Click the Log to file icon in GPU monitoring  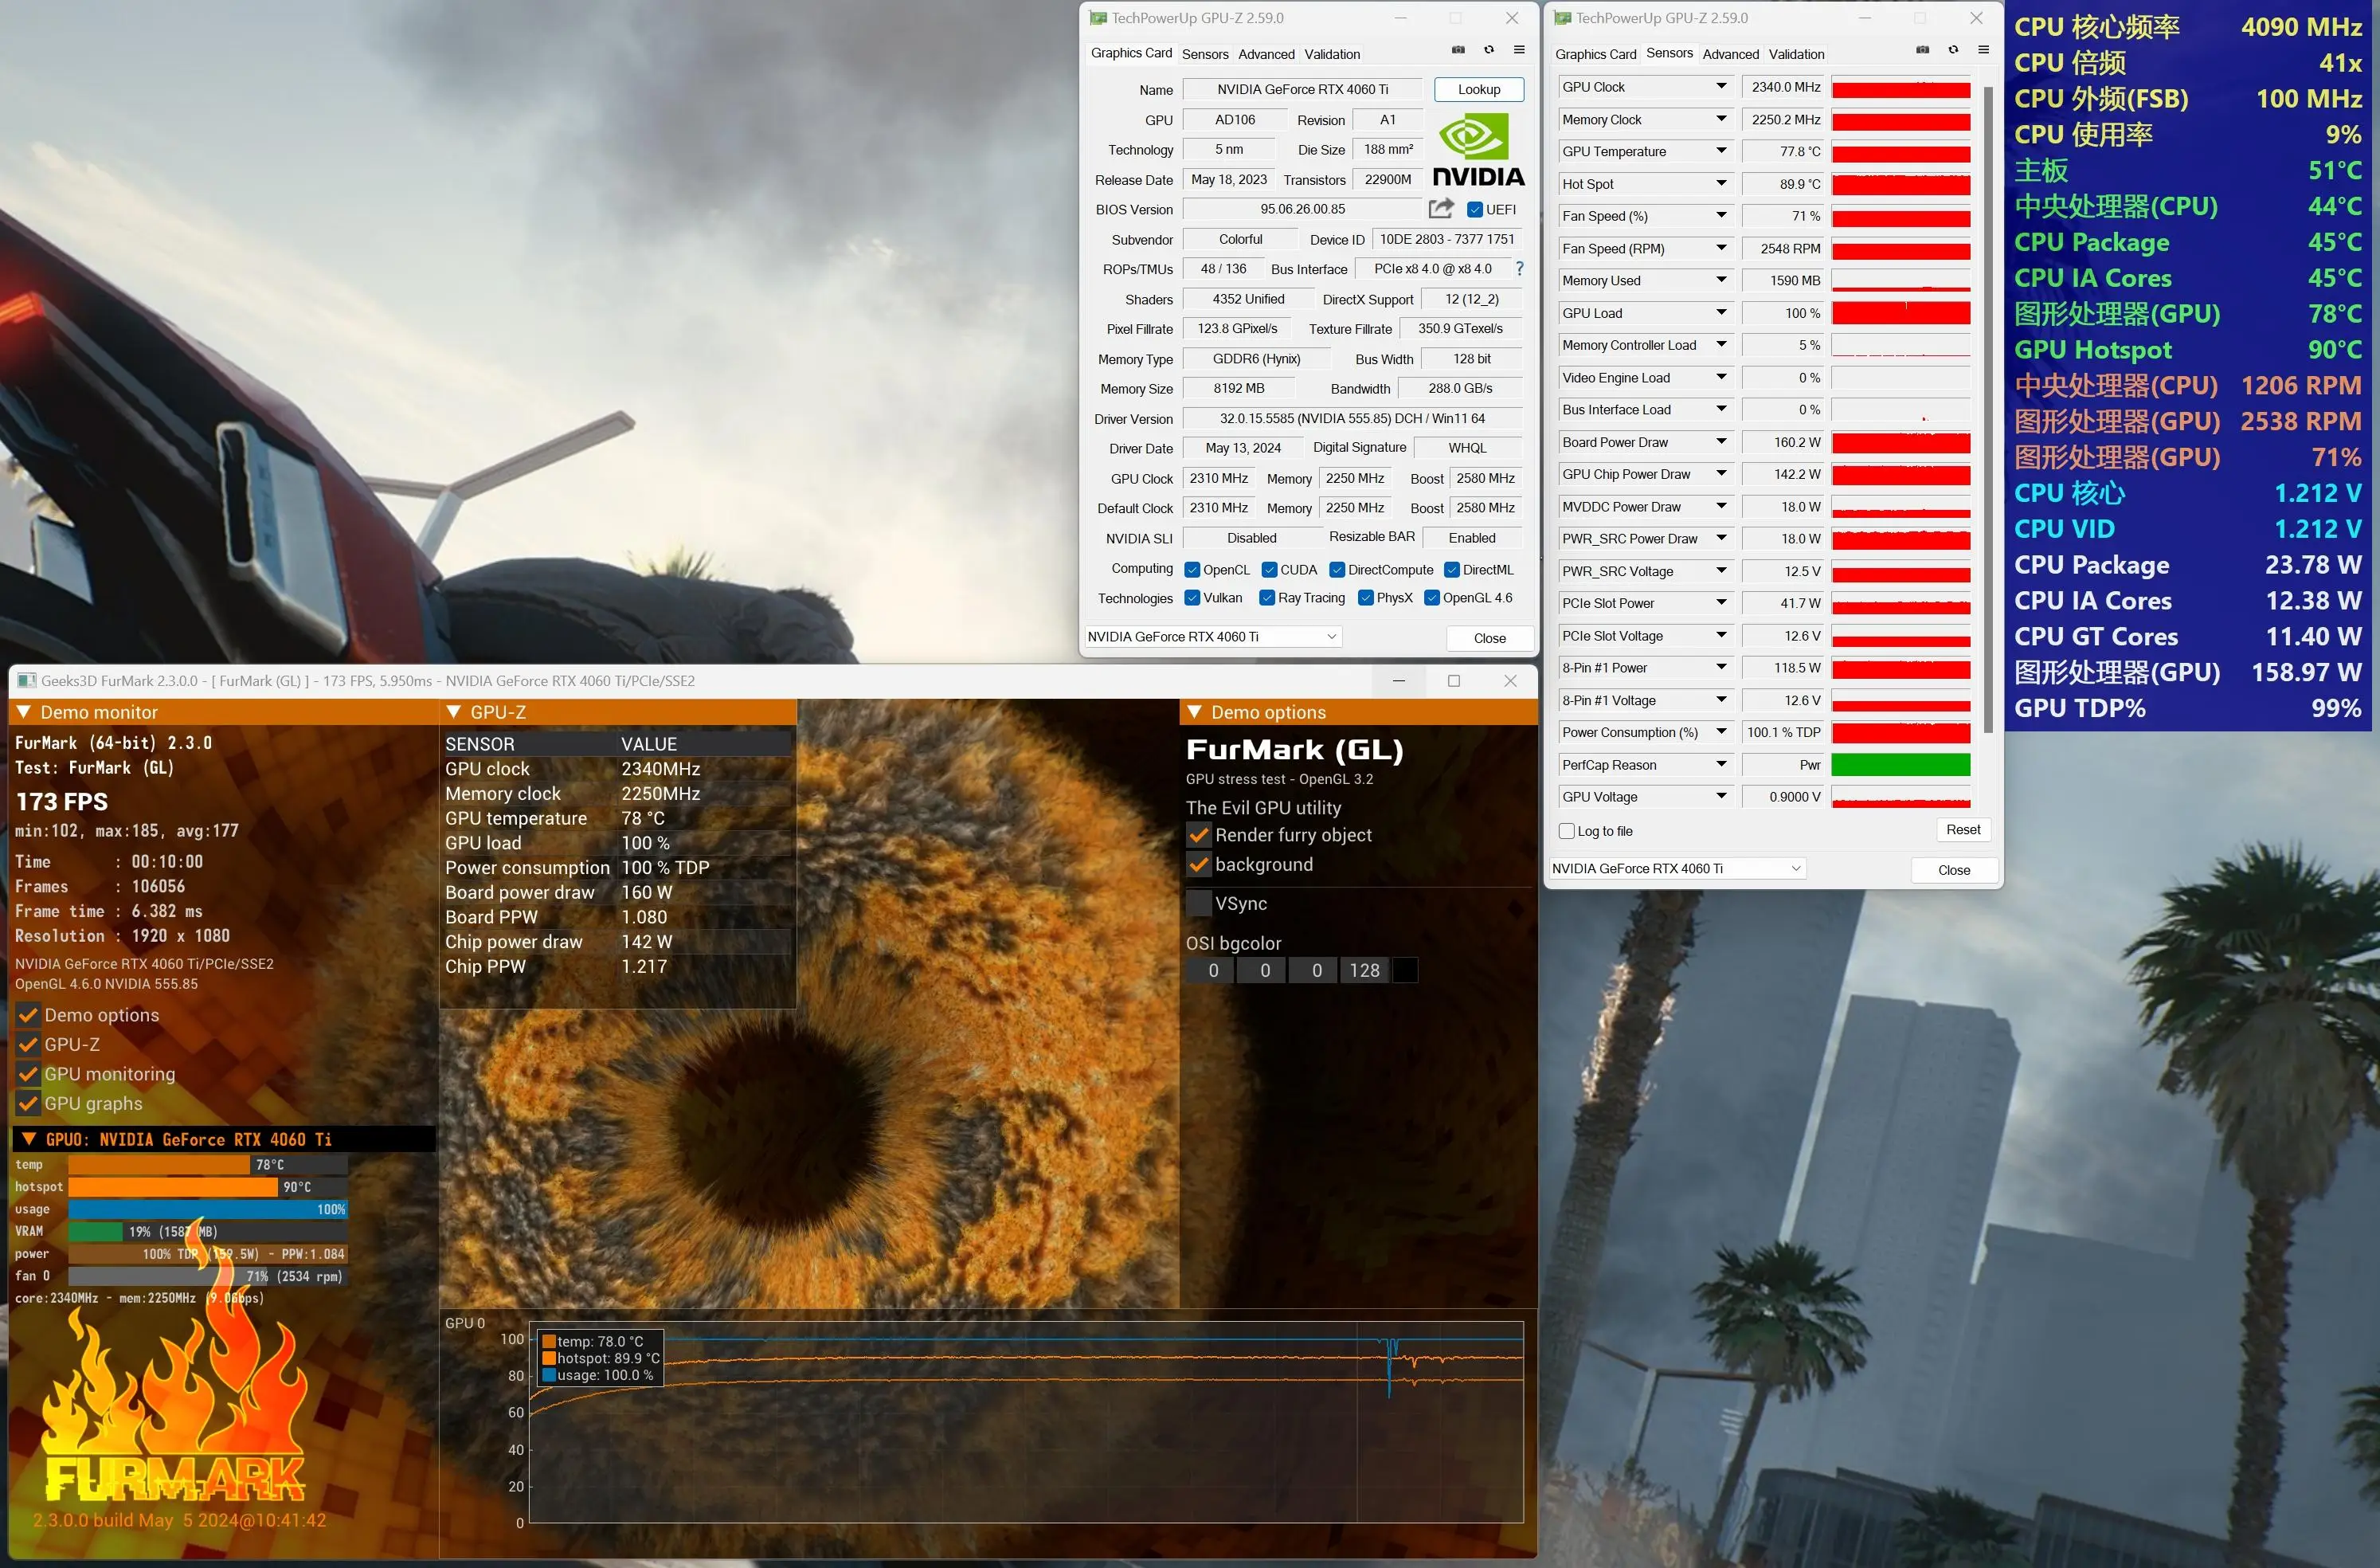click(1568, 829)
